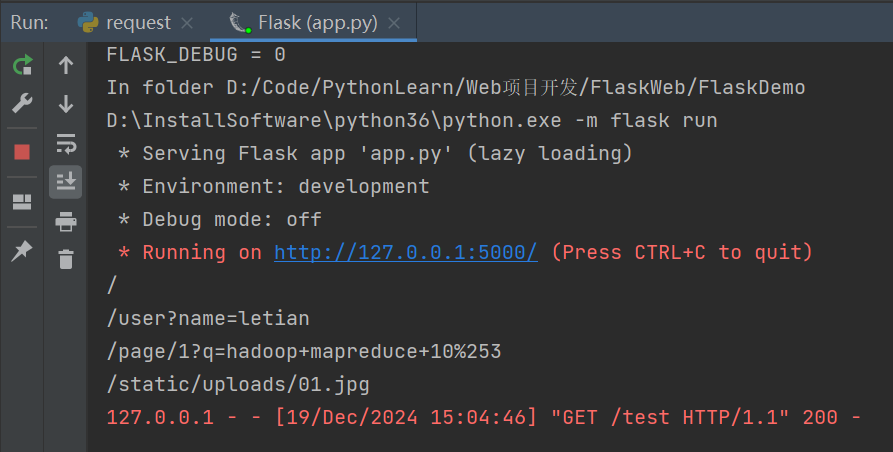This screenshot has width=893, height=452.
Task: Click the /user?name=letian output line
Action: [208, 318]
